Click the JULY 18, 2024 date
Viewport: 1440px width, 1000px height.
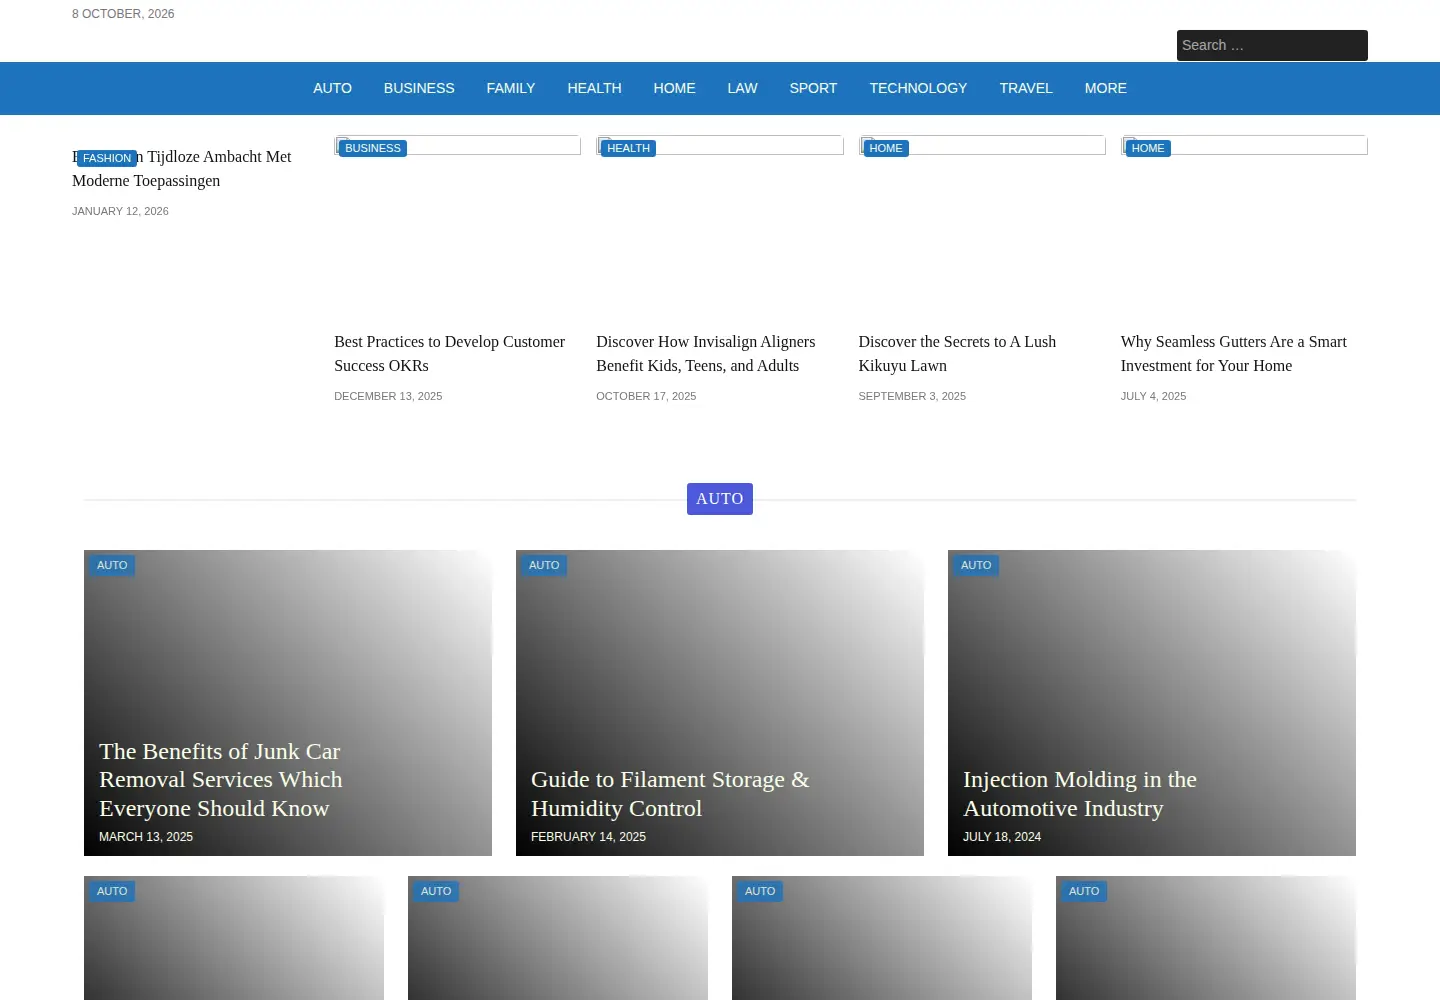[1002, 837]
